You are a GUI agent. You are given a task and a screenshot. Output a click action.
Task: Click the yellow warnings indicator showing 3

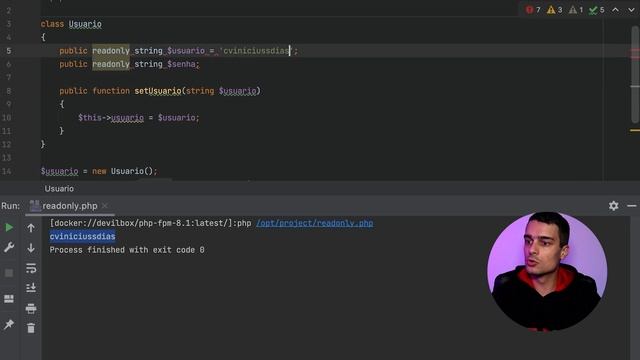click(555, 10)
